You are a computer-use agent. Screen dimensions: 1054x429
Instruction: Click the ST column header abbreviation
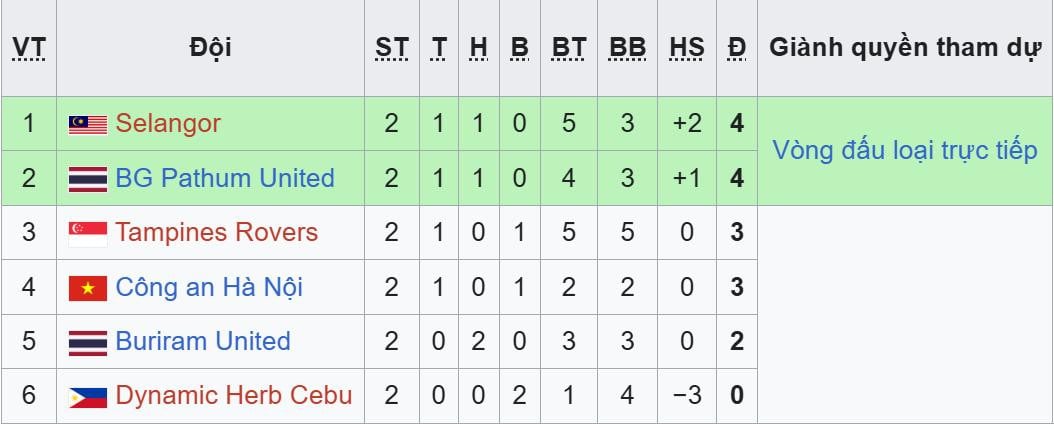(x=392, y=48)
